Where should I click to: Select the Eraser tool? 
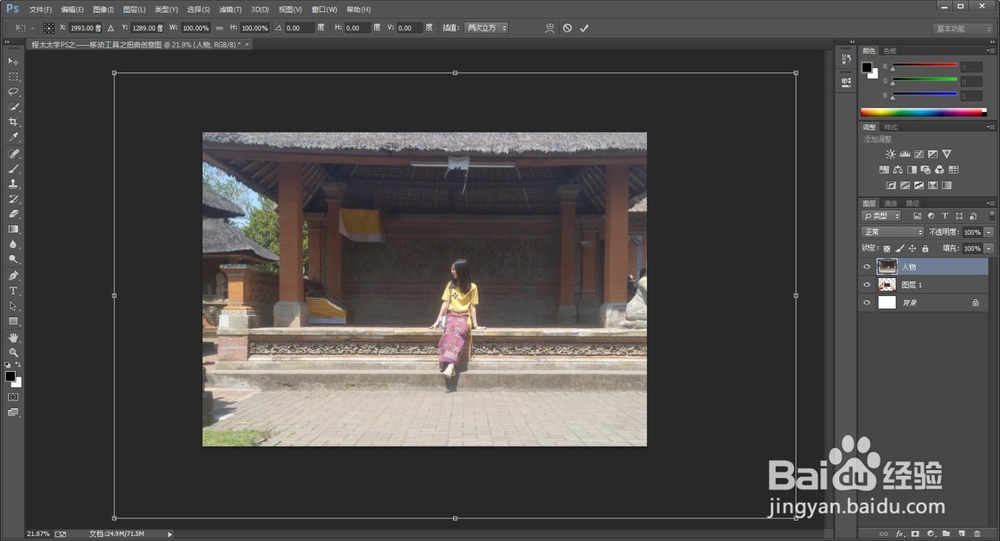[x=13, y=214]
